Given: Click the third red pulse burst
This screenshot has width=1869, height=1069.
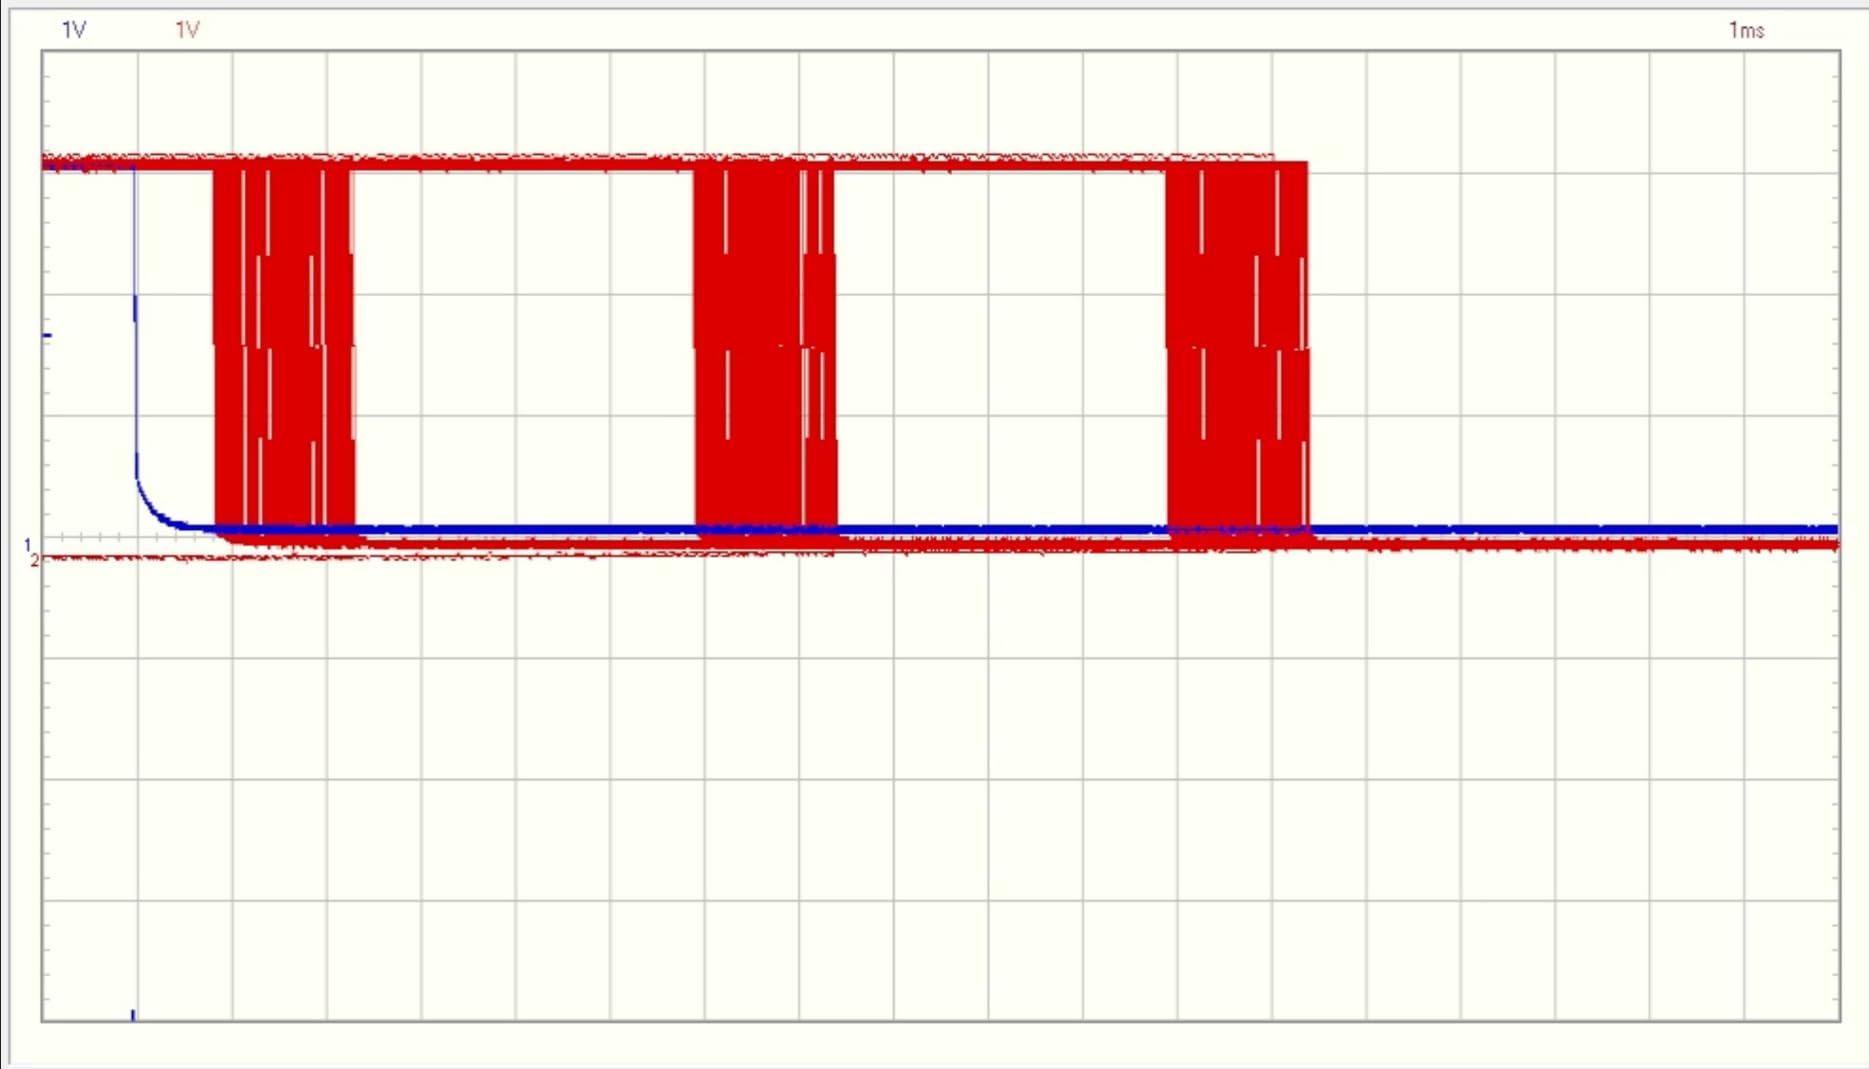Looking at the screenshot, I should point(1237,345).
